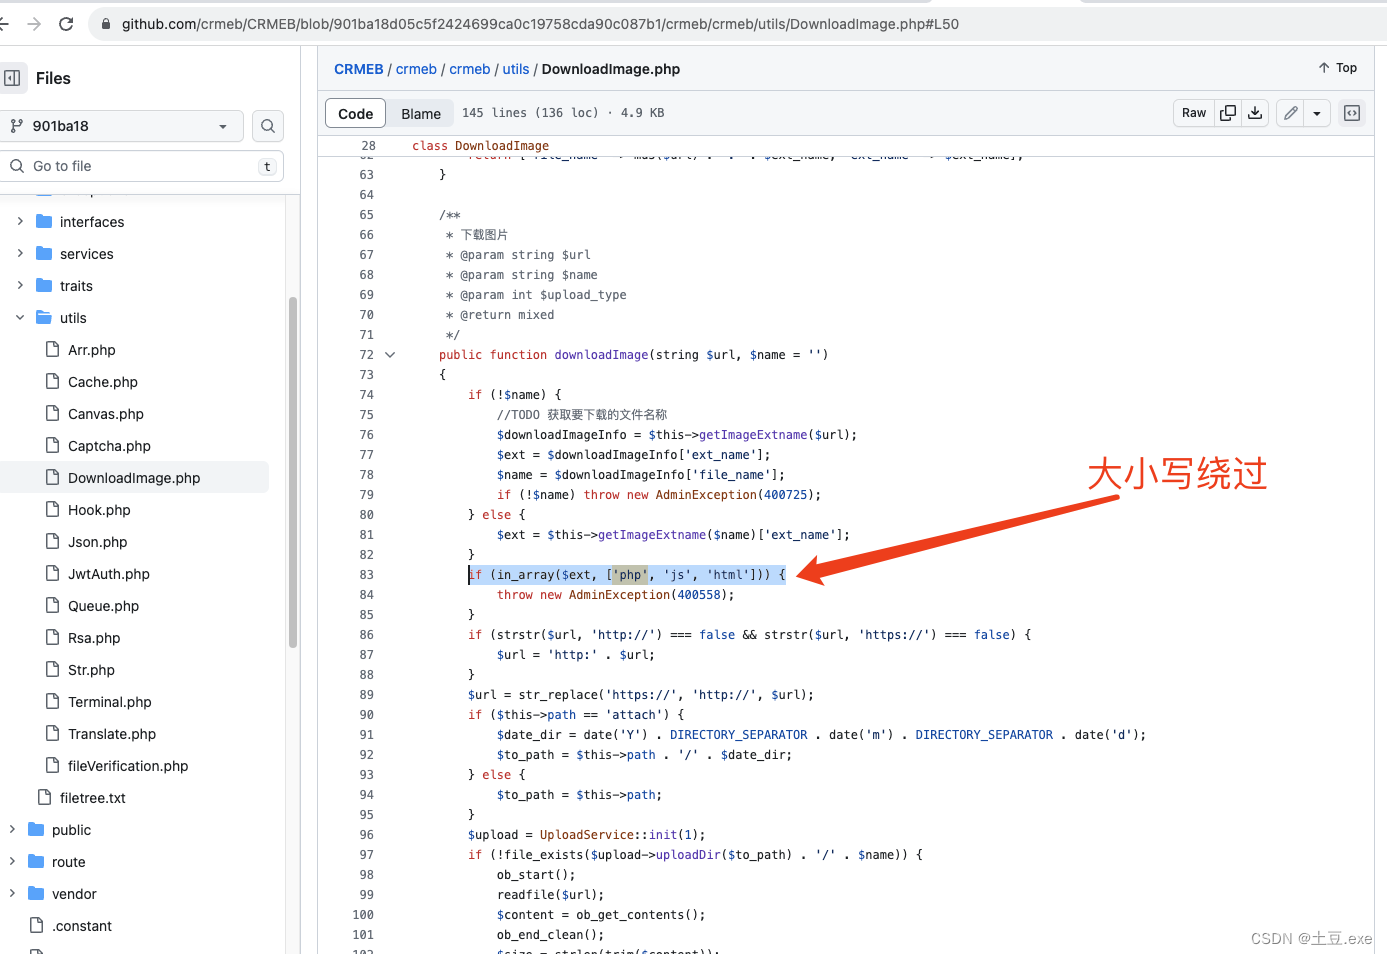The height and width of the screenshot is (954, 1387).
Task: Collapse the Files side panel icon
Action: (12, 78)
